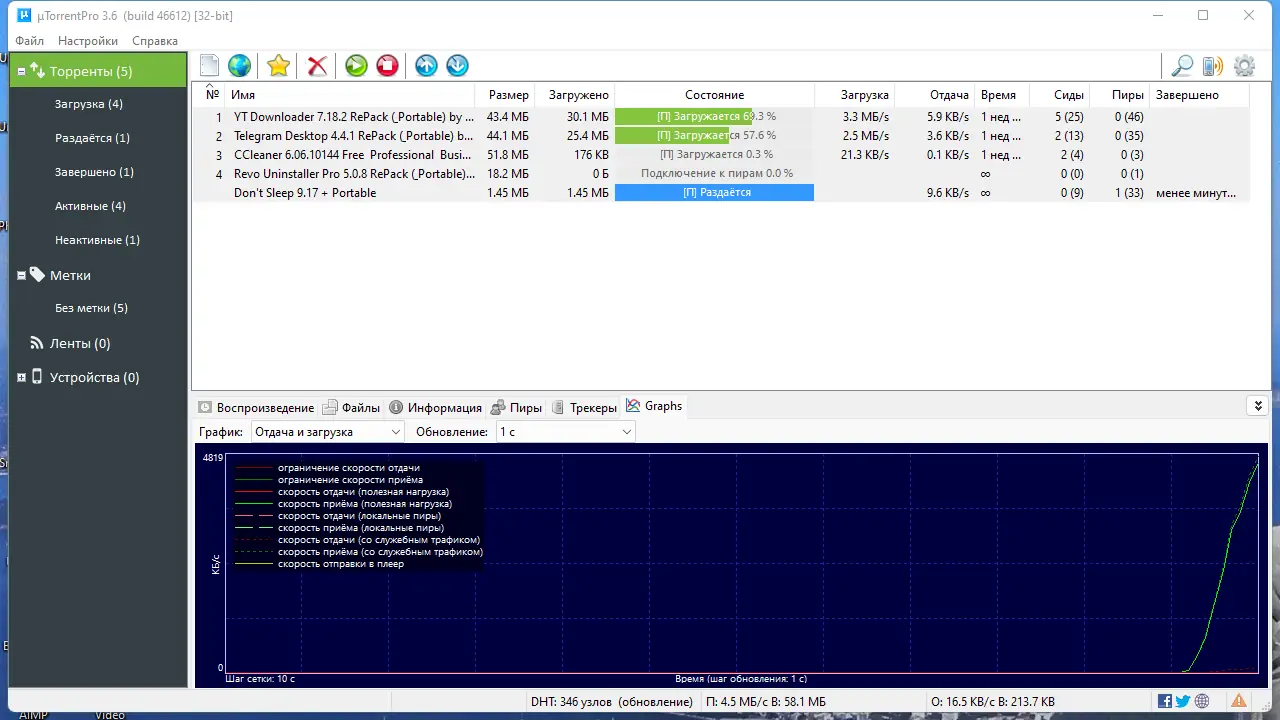Select Торренты (5) in sidebar
The height and width of the screenshot is (720, 1280).
coord(98,71)
